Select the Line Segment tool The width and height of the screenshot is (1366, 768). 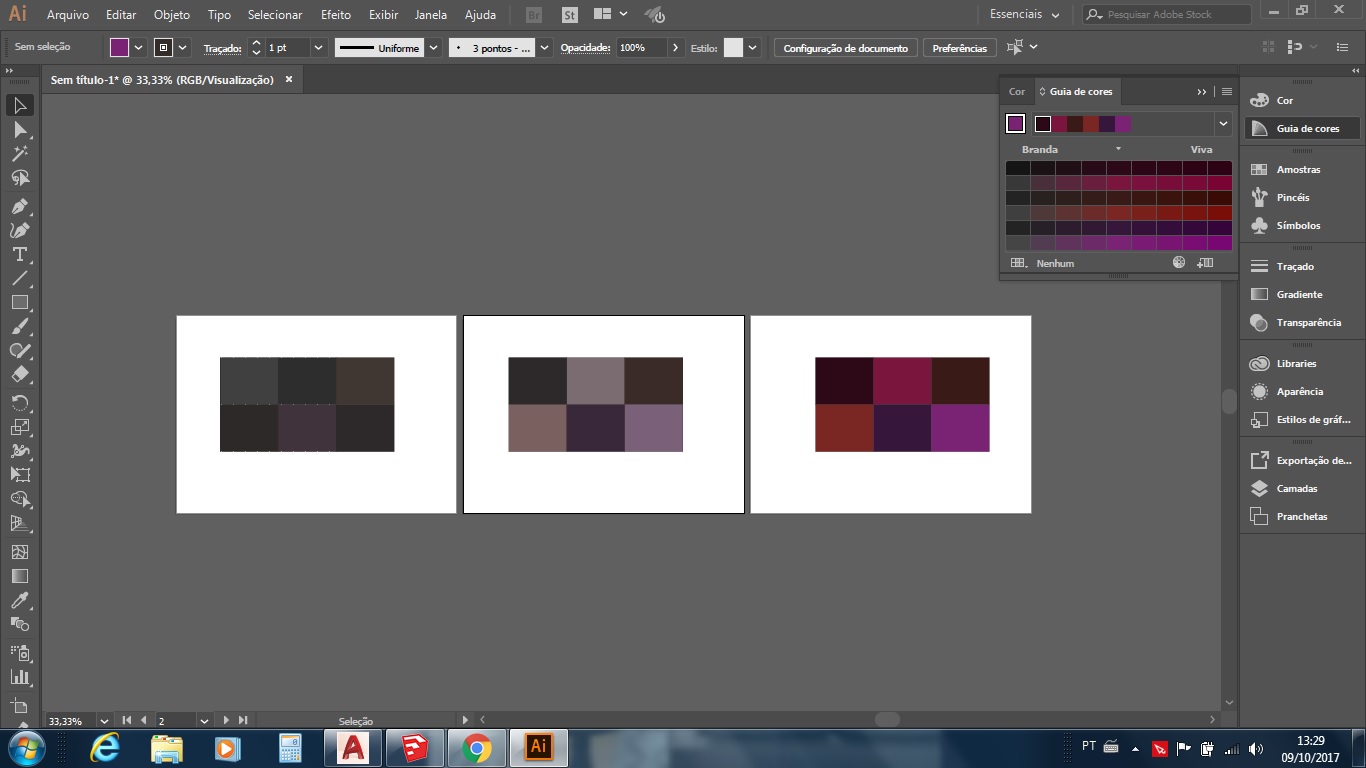click(19, 278)
